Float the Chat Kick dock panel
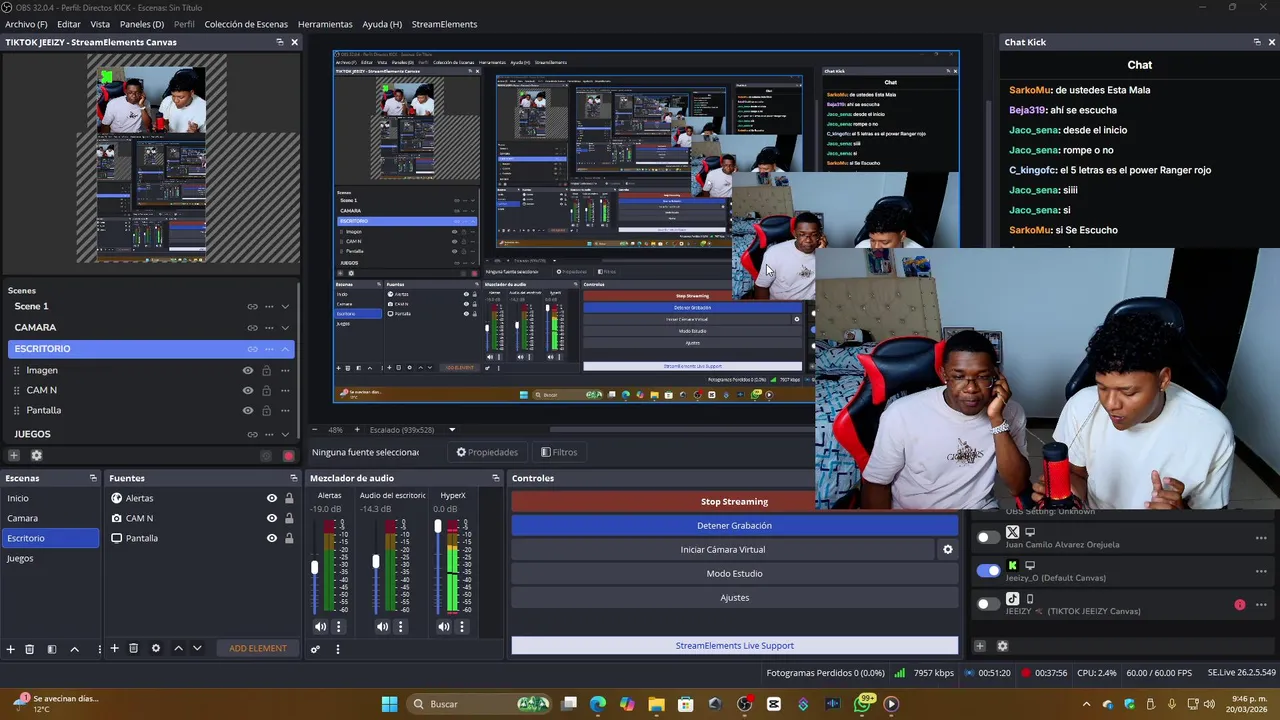 click(1257, 42)
